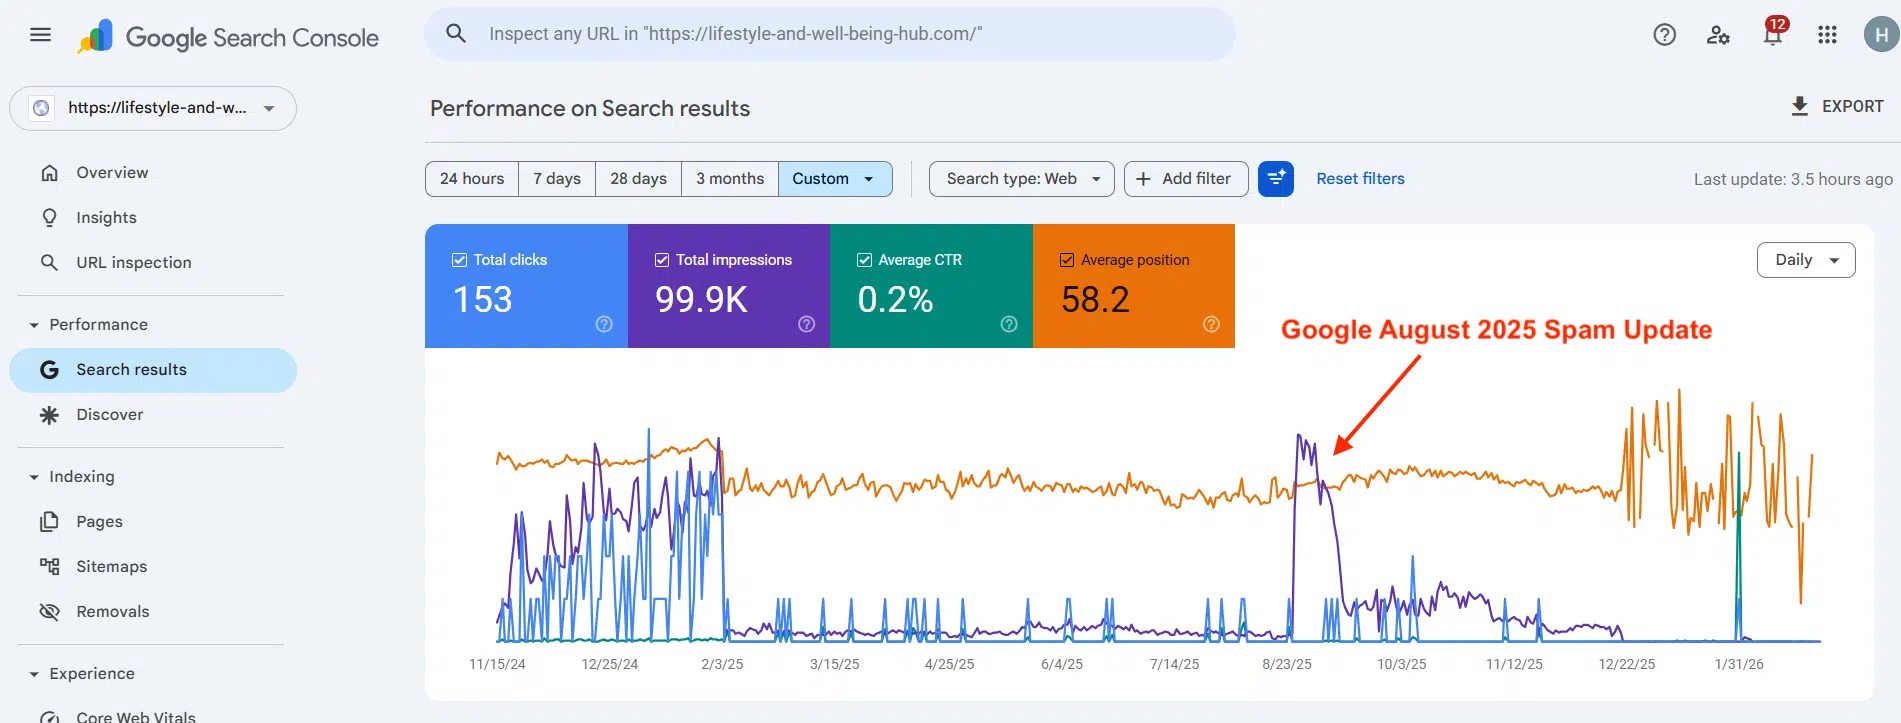Disable the Average CTR checkbox

(x=864, y=260)
